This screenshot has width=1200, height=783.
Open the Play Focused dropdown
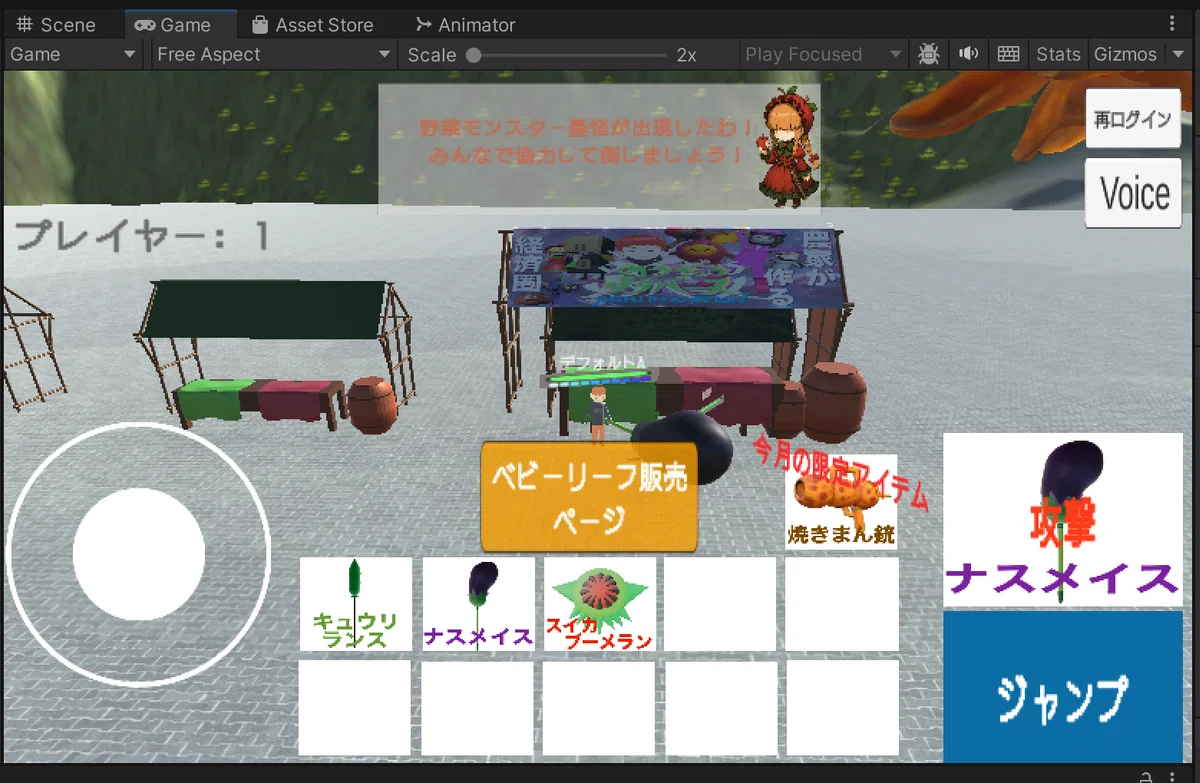(822, 54)
